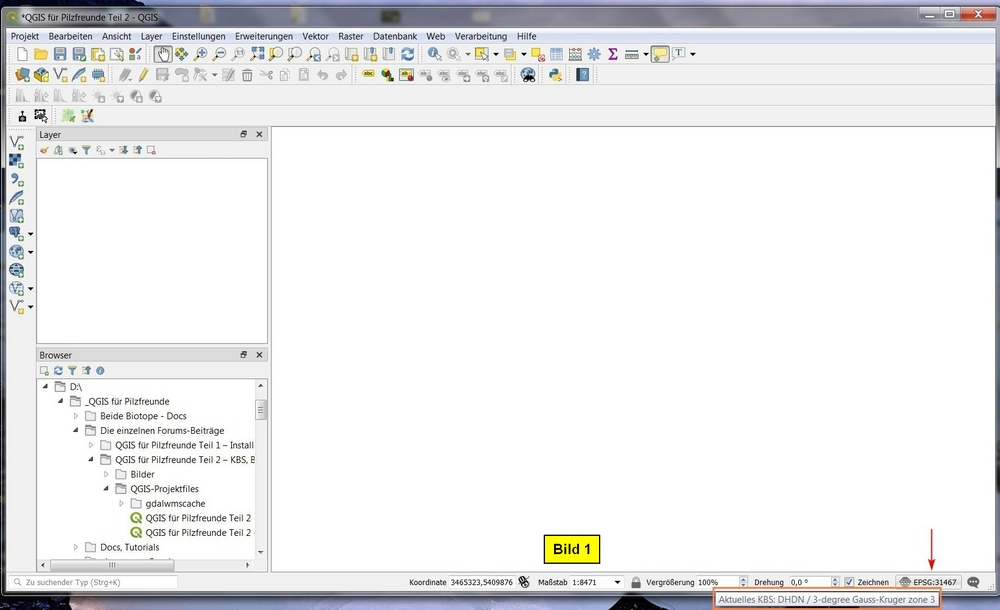Screen dimensions: 1000x610
Task: Close the Layer panel
Action: coord(260,134)
